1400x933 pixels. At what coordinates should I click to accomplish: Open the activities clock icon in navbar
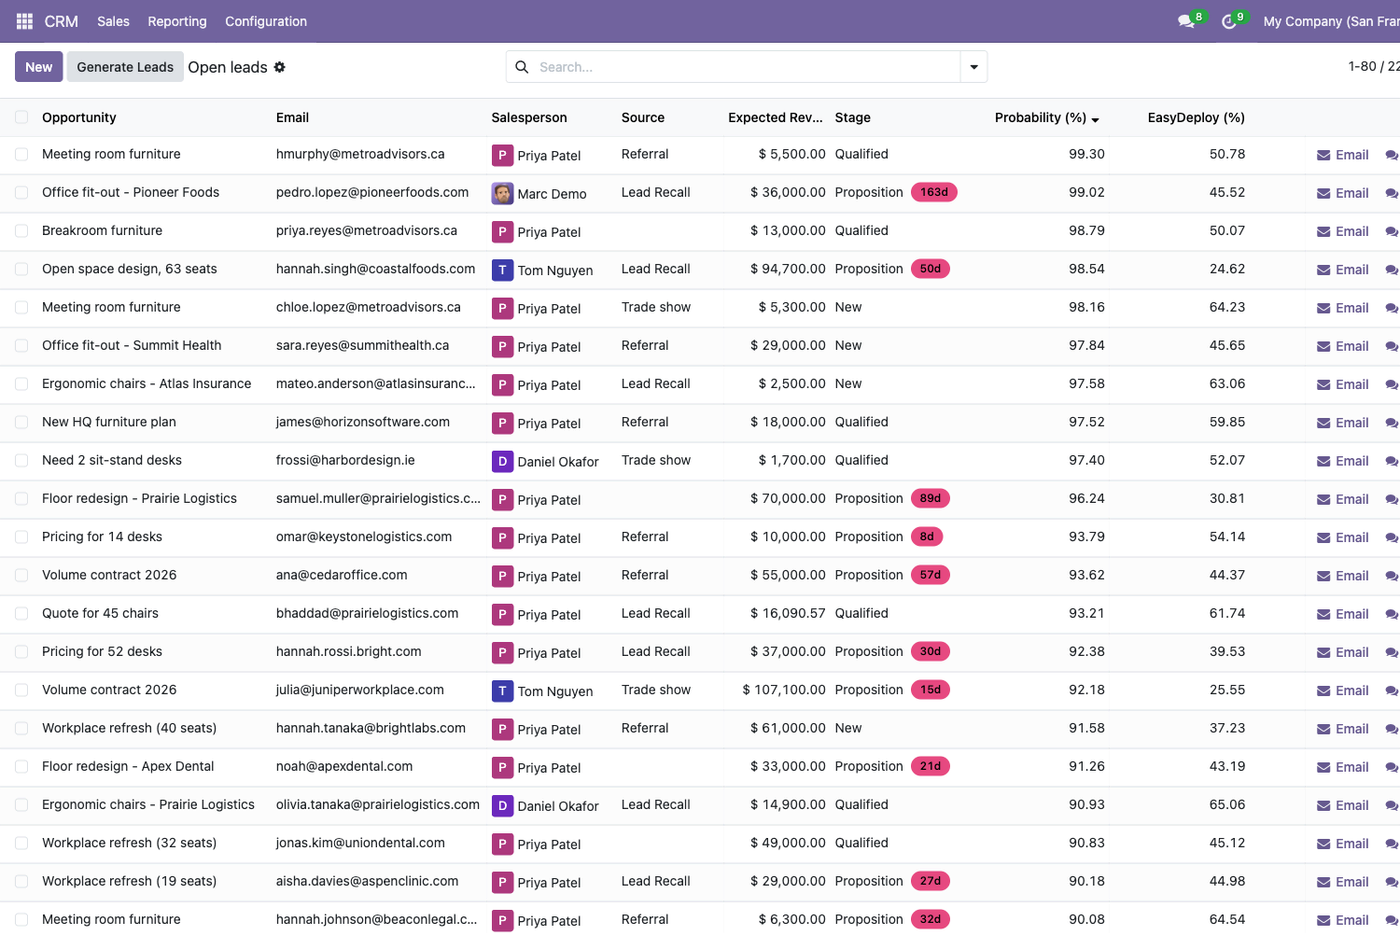pyautogui.click(x=1229, y=21)
